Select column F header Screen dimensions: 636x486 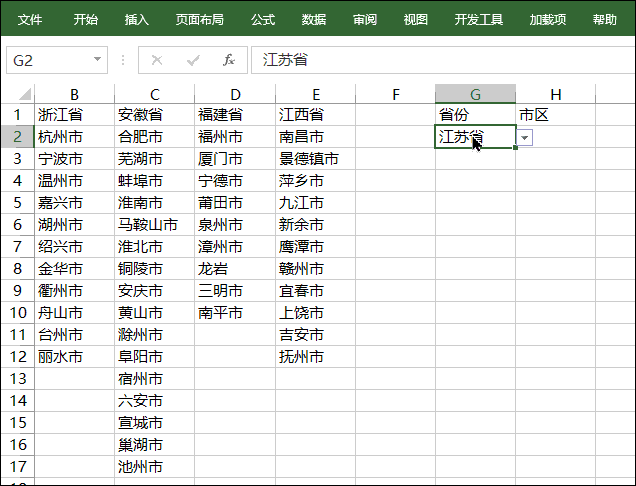(x=396, y=94)
